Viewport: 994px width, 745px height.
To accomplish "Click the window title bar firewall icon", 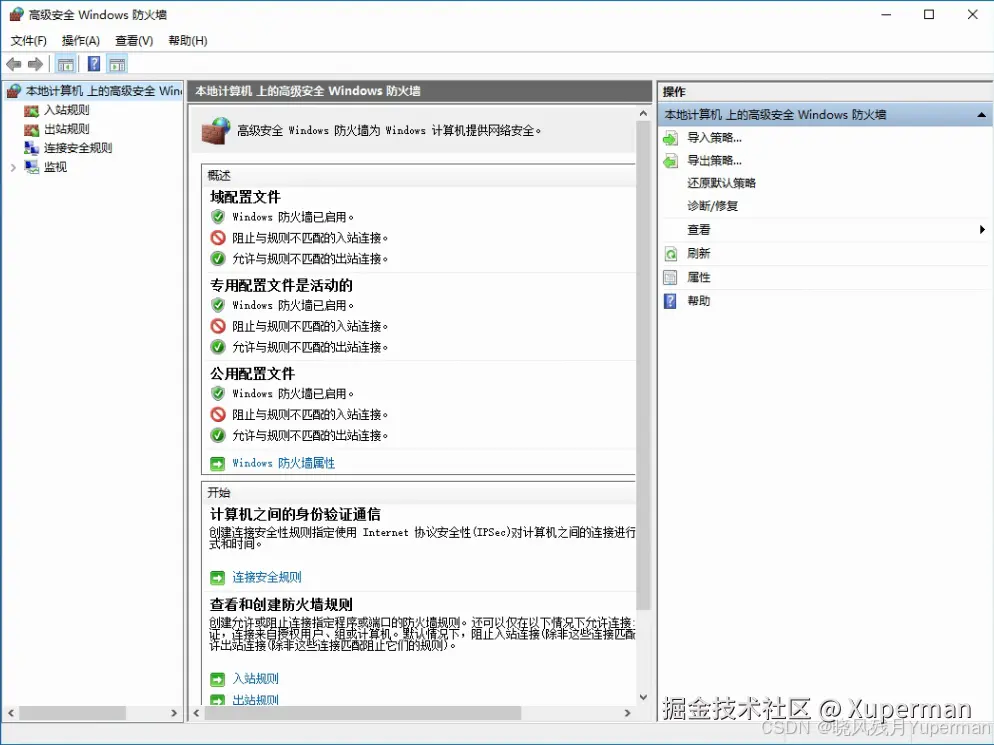I will pos(16,14).
